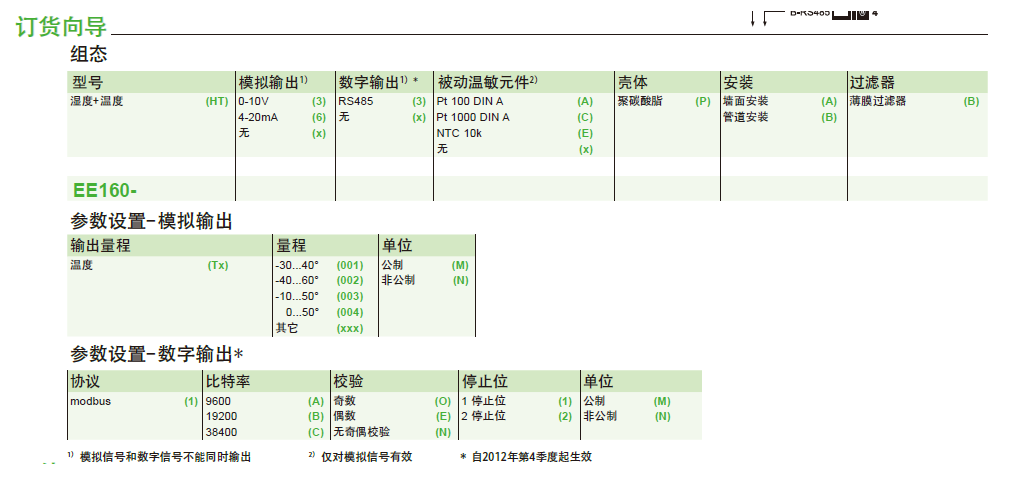The width and height of the screenshot is (1013, 489).
Task: Click the (O) parity code
Action: click(x=443, y=401)
